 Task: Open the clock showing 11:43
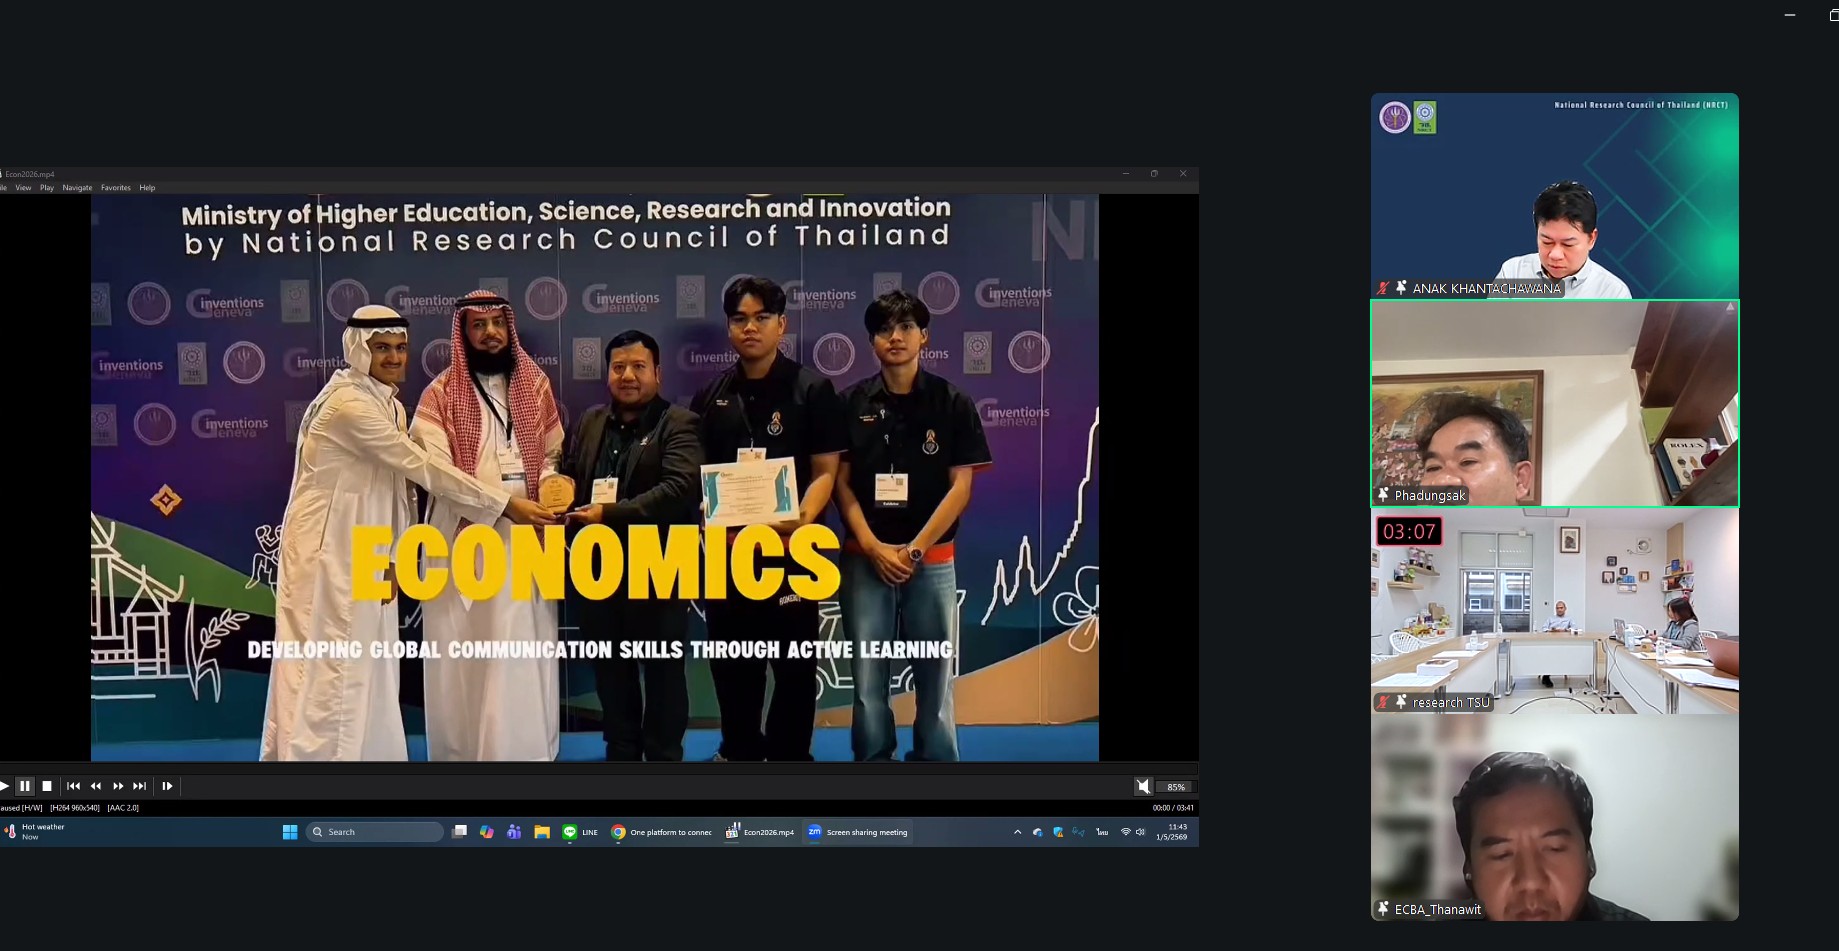coord(1172,832)
